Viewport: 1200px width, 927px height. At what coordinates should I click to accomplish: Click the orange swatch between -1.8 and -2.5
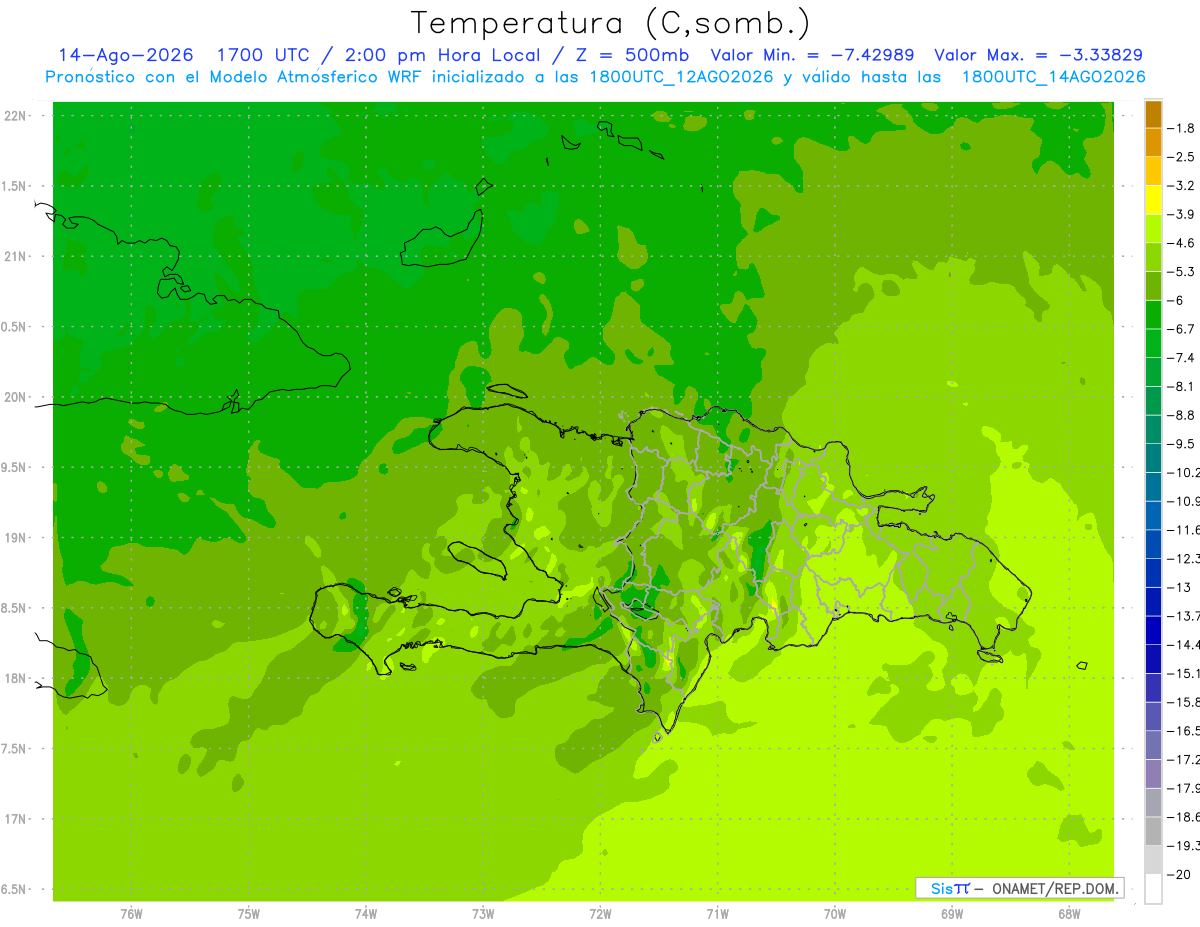pos(1153,143)
